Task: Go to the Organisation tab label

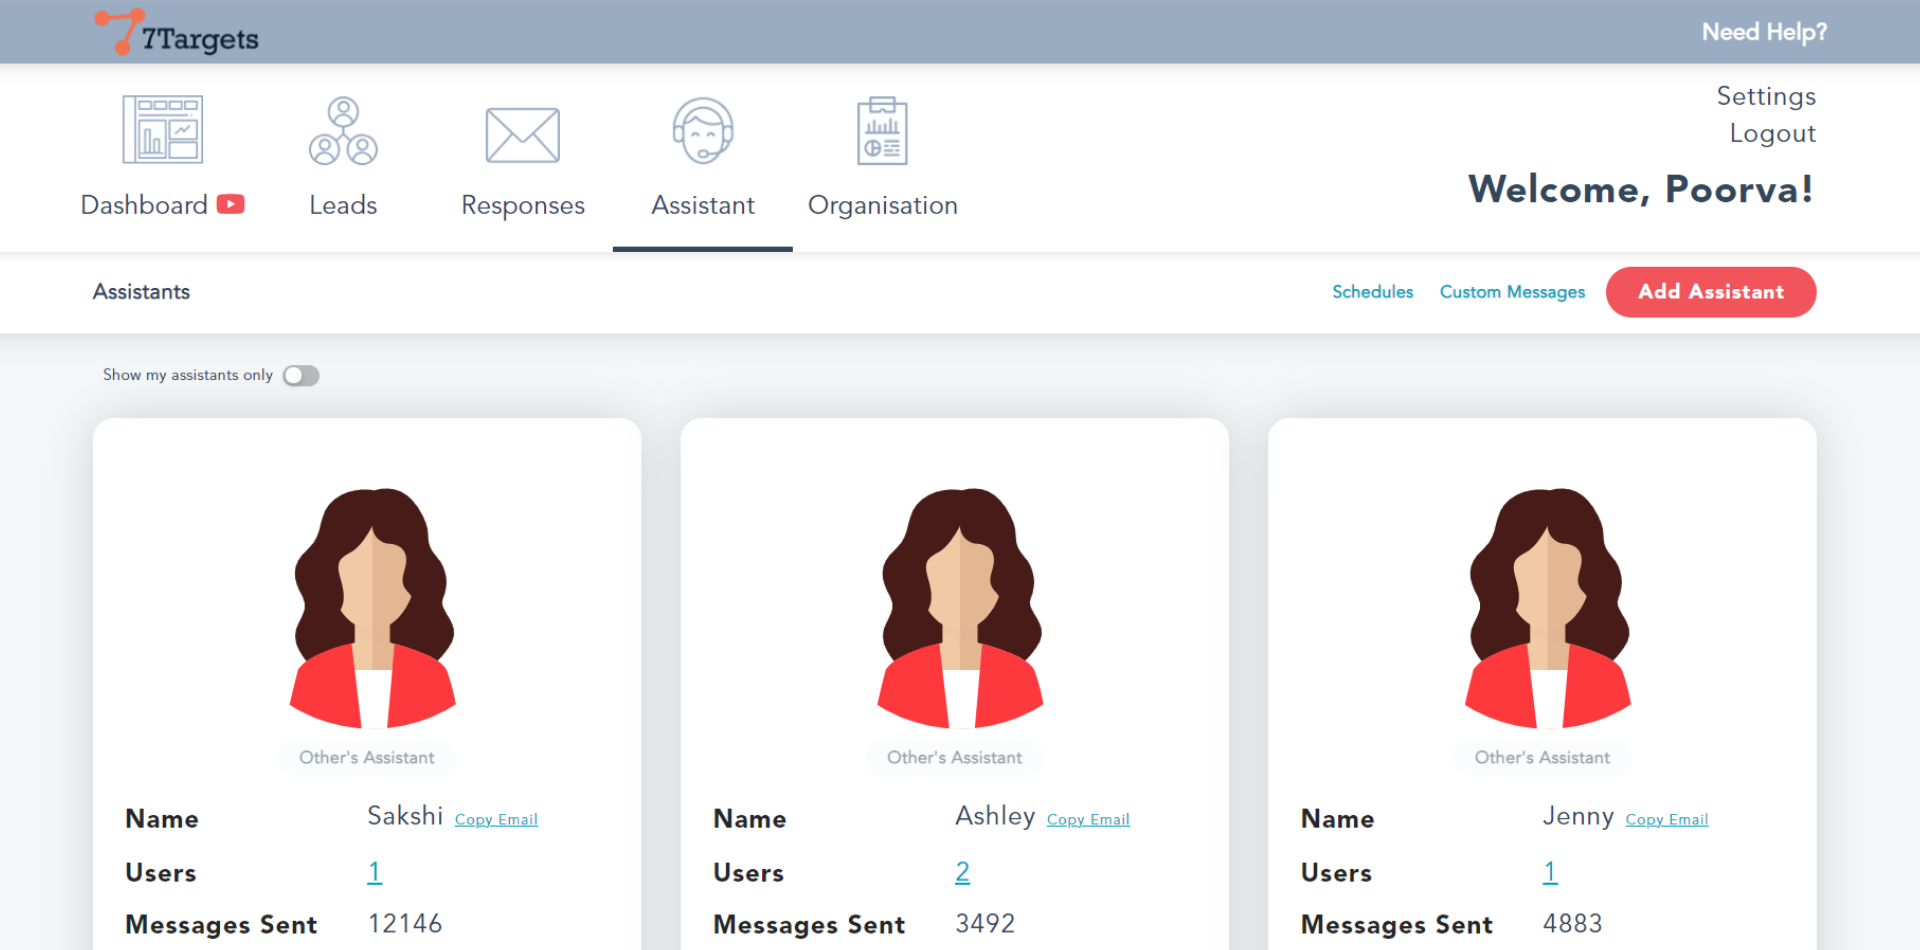Action: [882, 205]
